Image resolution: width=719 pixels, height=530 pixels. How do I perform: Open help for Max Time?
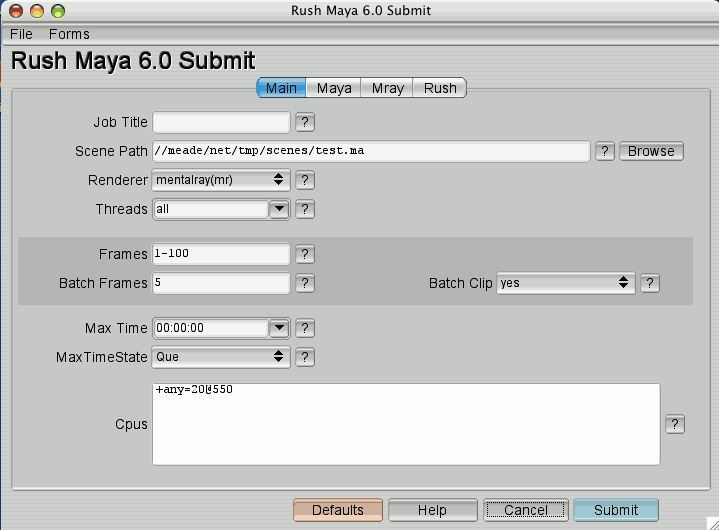click(x=305, y=328)
